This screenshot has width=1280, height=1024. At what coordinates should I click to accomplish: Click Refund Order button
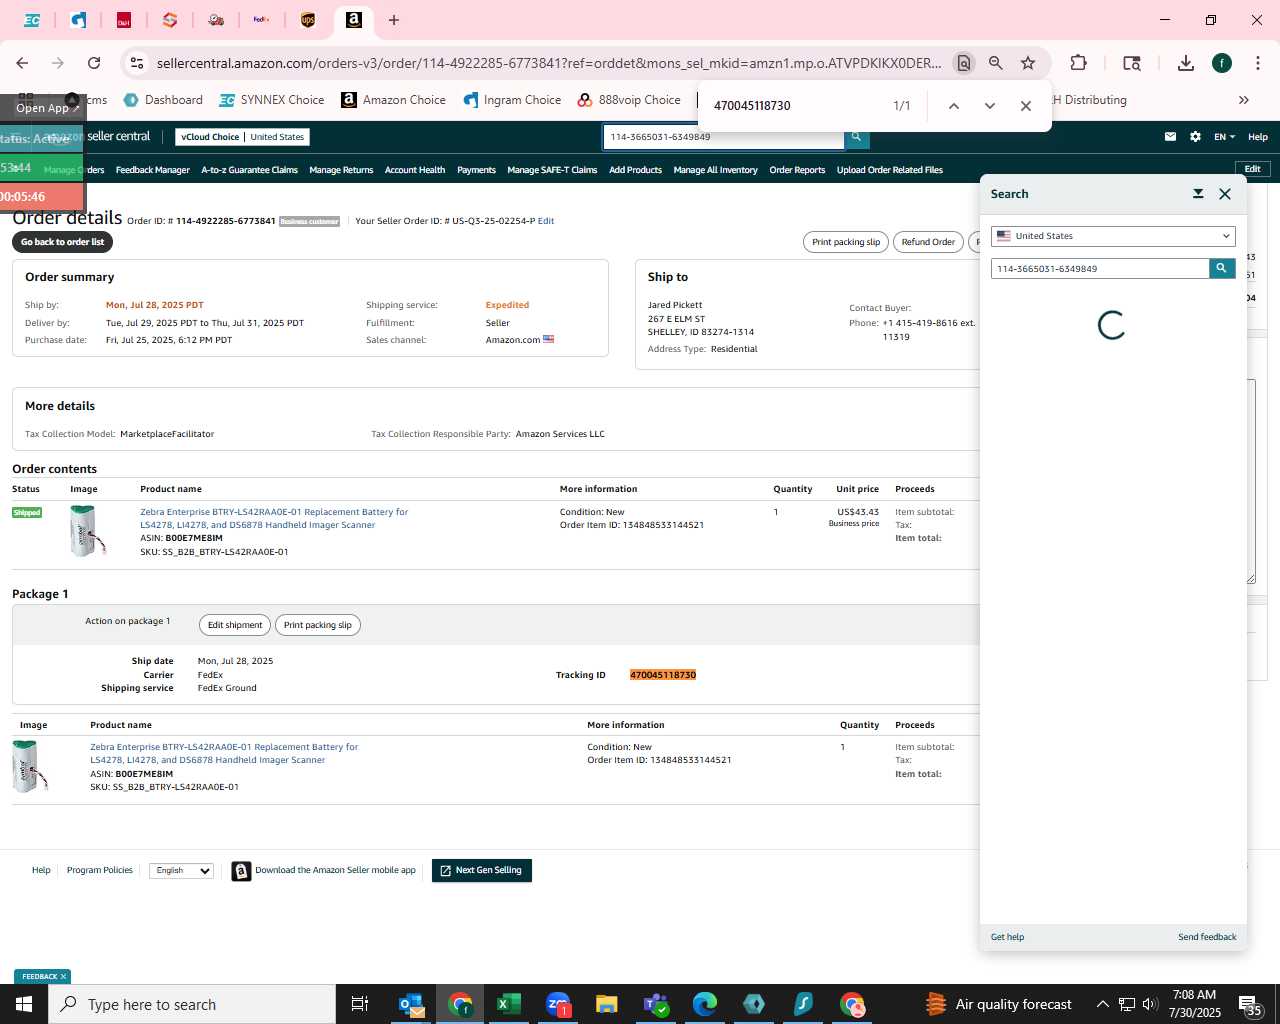coord(928,242)
